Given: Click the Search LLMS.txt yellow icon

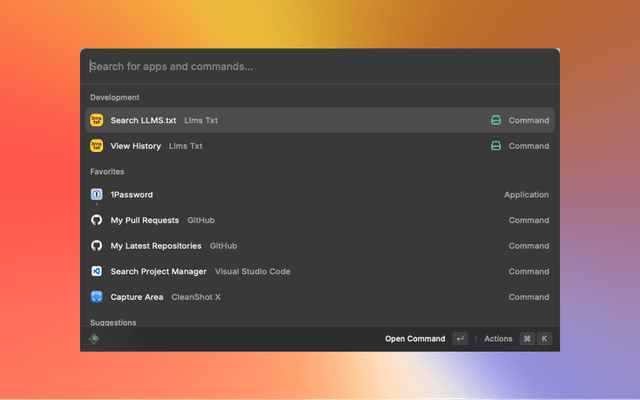Looking at the screenshot, I should [97, 120].
